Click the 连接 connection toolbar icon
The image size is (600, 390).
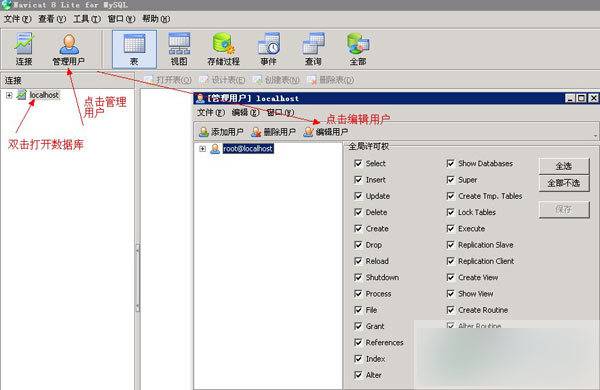pos(24,49)
